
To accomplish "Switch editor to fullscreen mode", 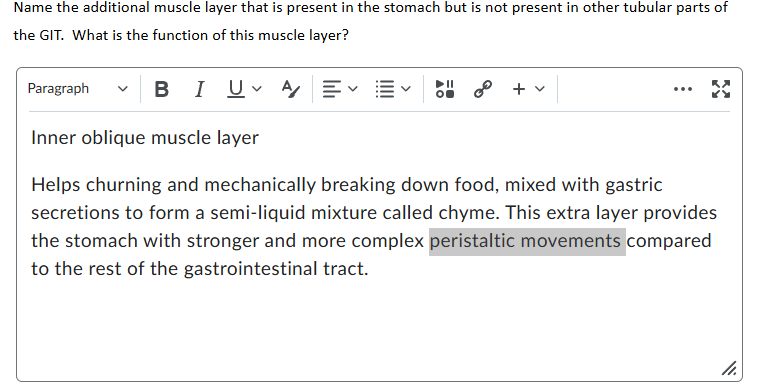I will point(721,89).
